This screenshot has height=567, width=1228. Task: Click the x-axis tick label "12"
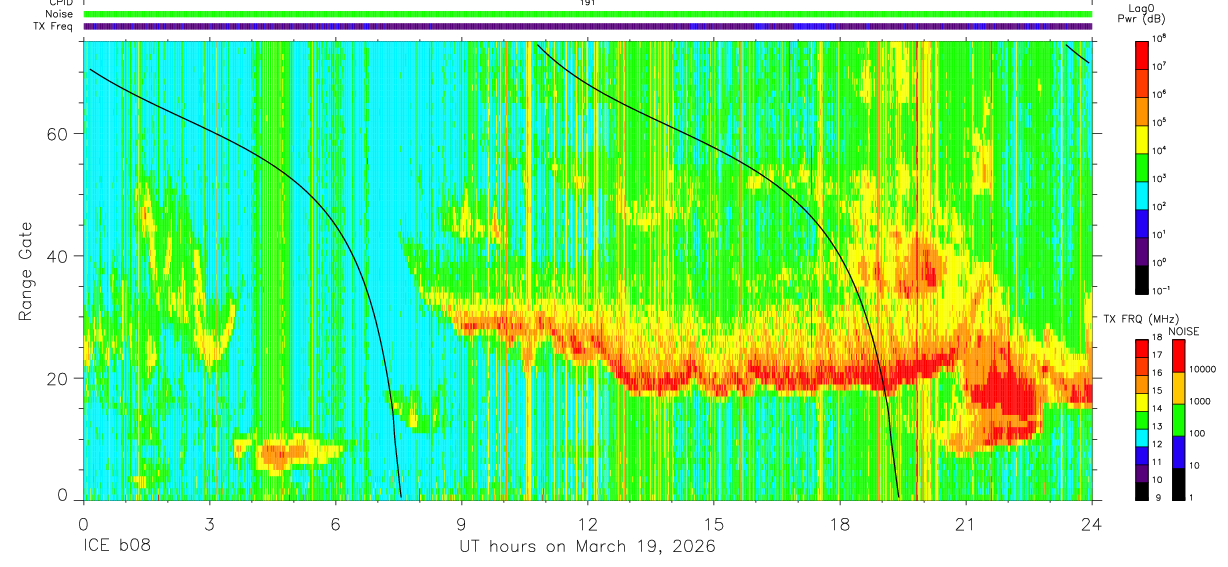pyautogui.click(x=588, y=524)
